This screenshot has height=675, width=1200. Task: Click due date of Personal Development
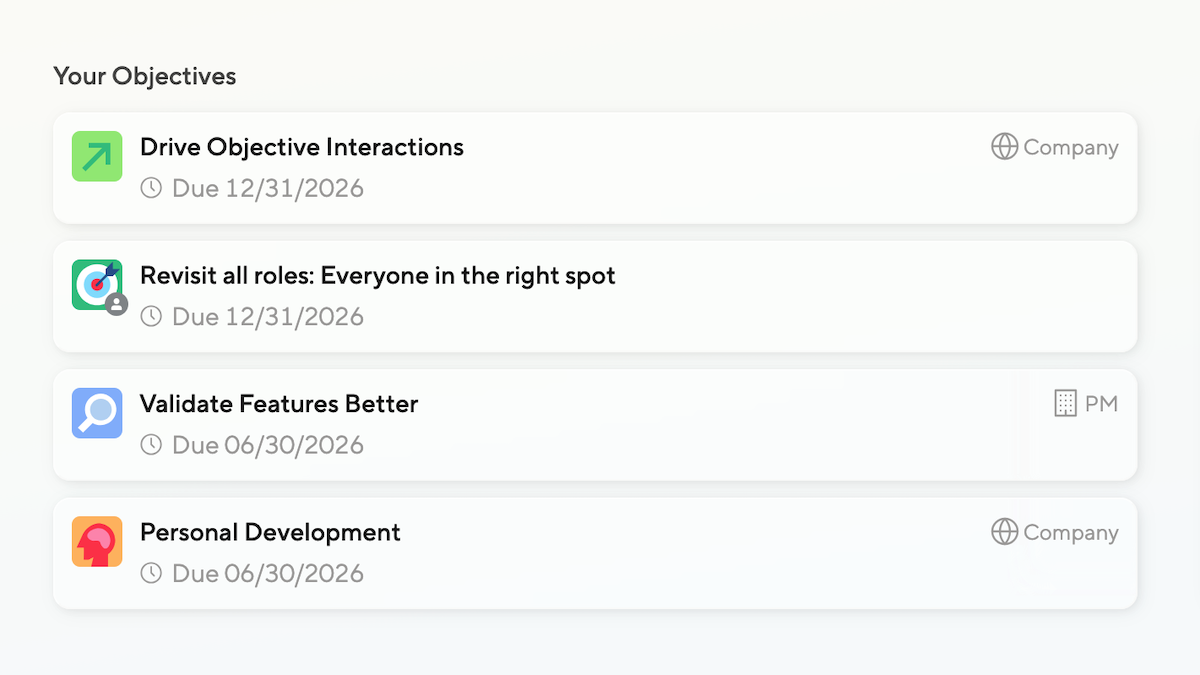pos(267,574)
